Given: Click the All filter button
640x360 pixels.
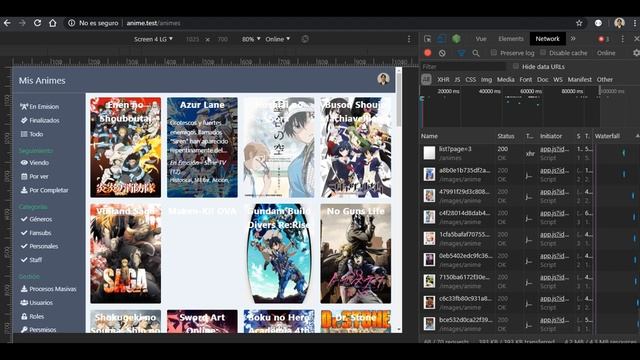Looking at the screenshot, I should click(426, 80).
